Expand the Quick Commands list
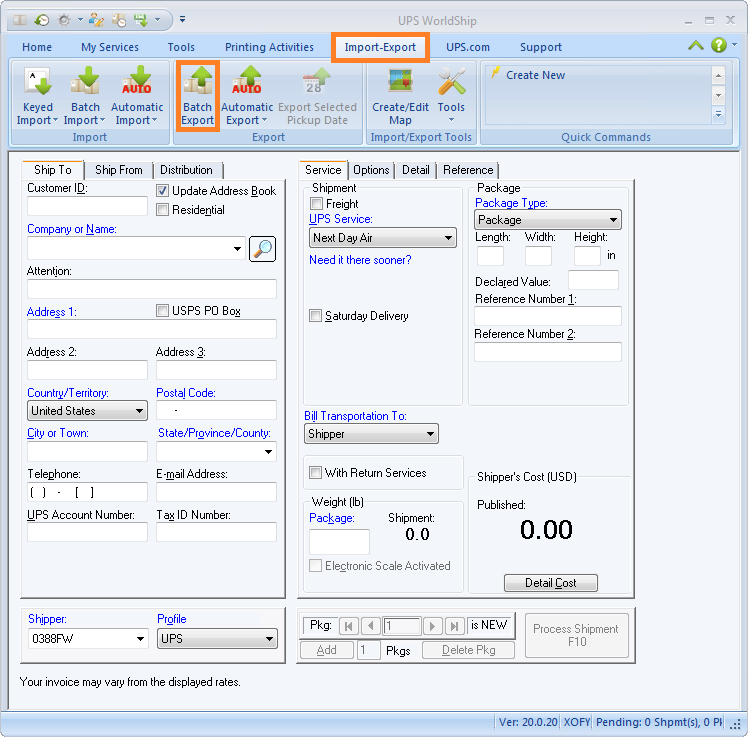The height and width of the screenshot is (737, 748). tap(718, 115)
